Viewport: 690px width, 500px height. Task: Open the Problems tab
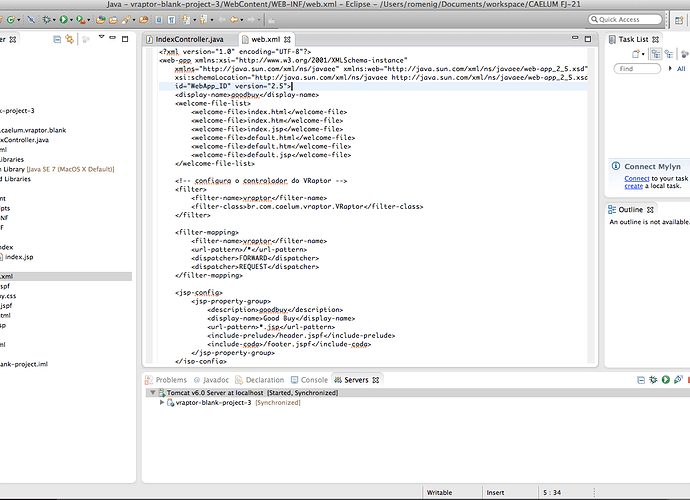pos(170,380)
